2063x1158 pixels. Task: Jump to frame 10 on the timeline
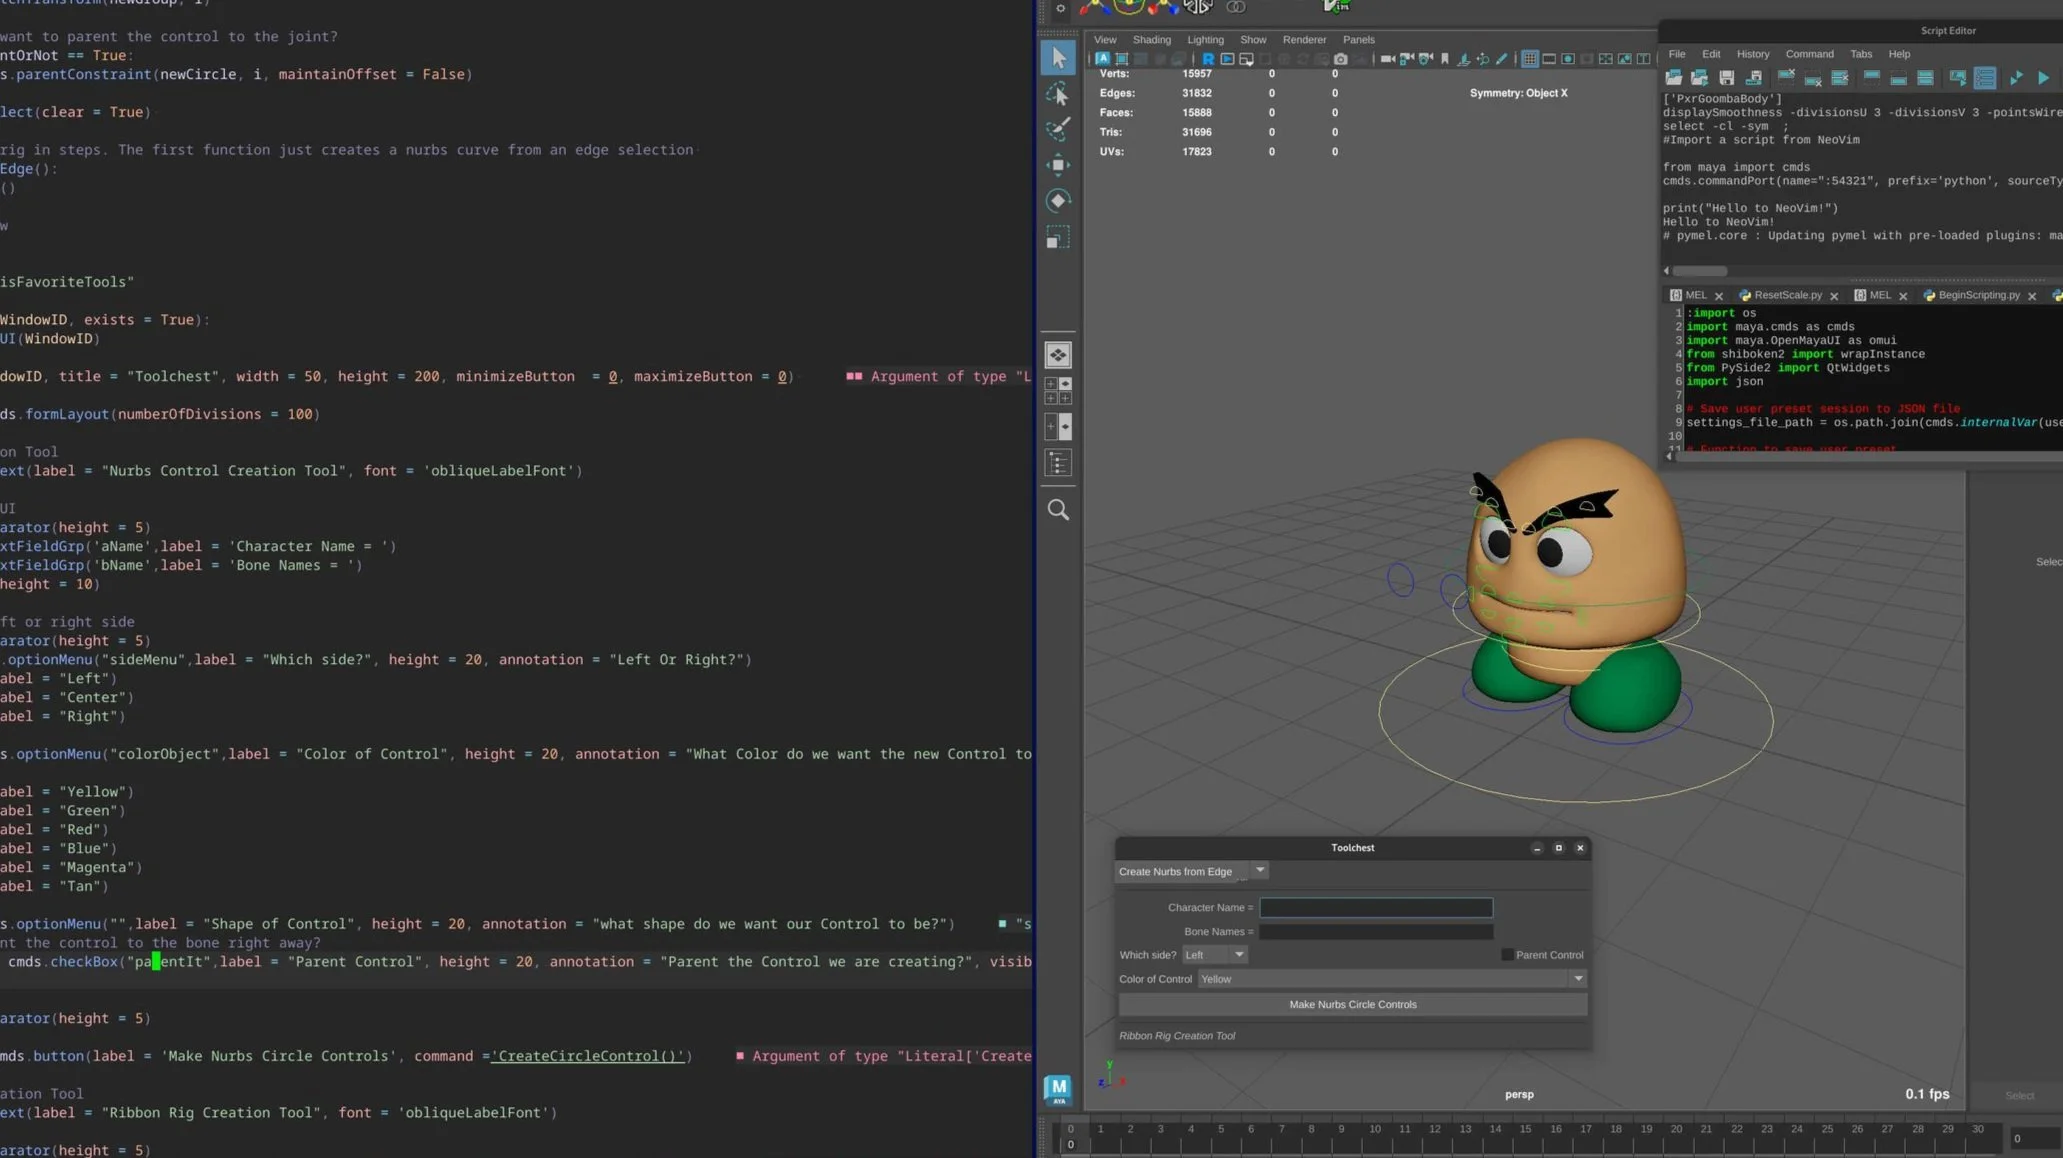[1374, 1129]
